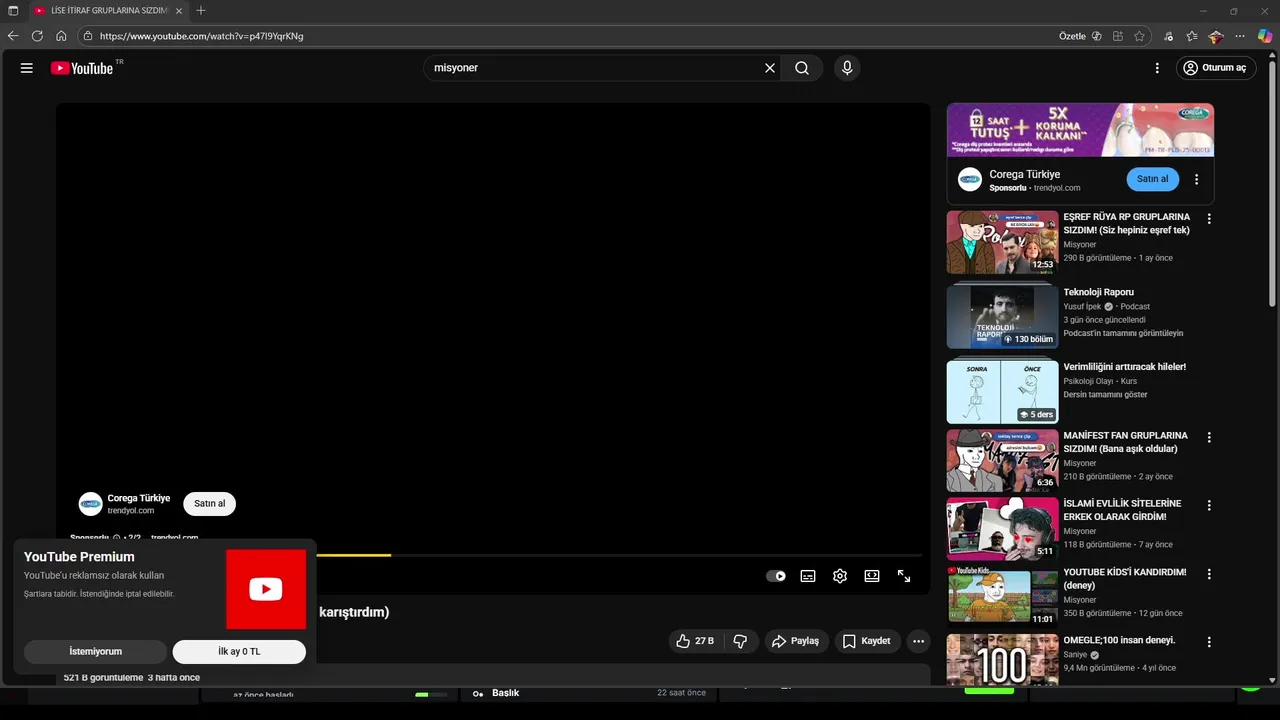Open options for EŞREF RÜYA RP video
The height and width of the screenshot is (720, 1280).
[1209, 219]
